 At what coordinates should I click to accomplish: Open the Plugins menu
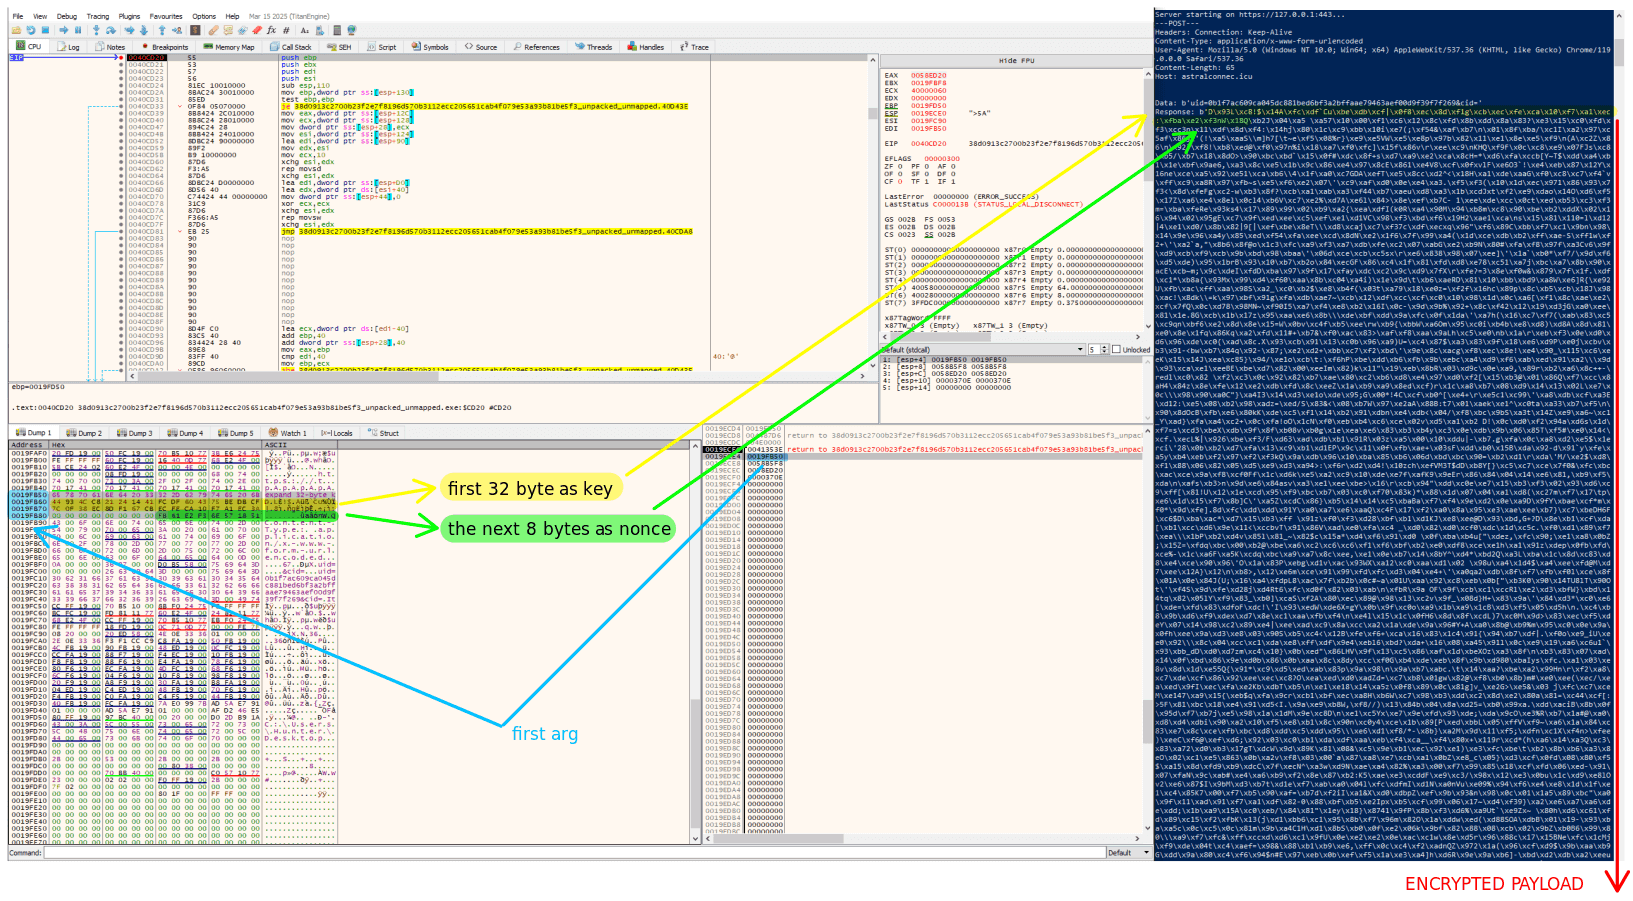click(x=129, y=16)
